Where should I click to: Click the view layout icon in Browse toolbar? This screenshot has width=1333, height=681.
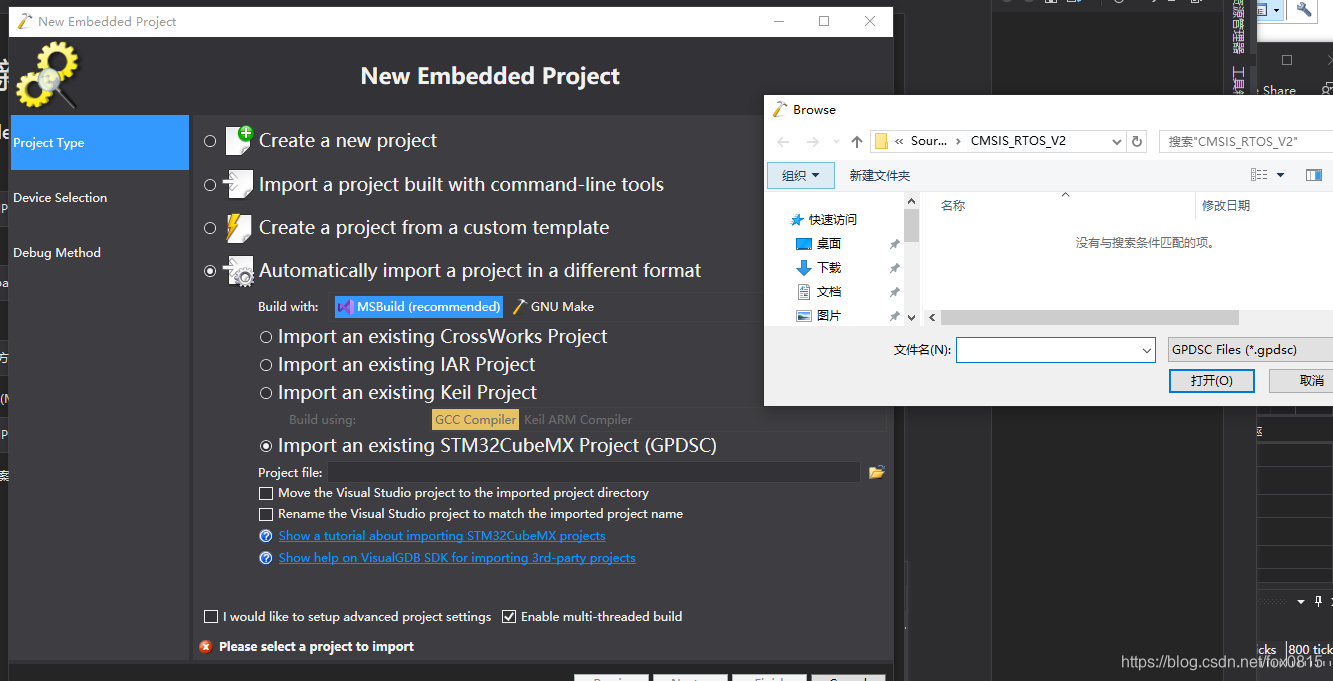pyautogui.click(x=1259, y=175)
